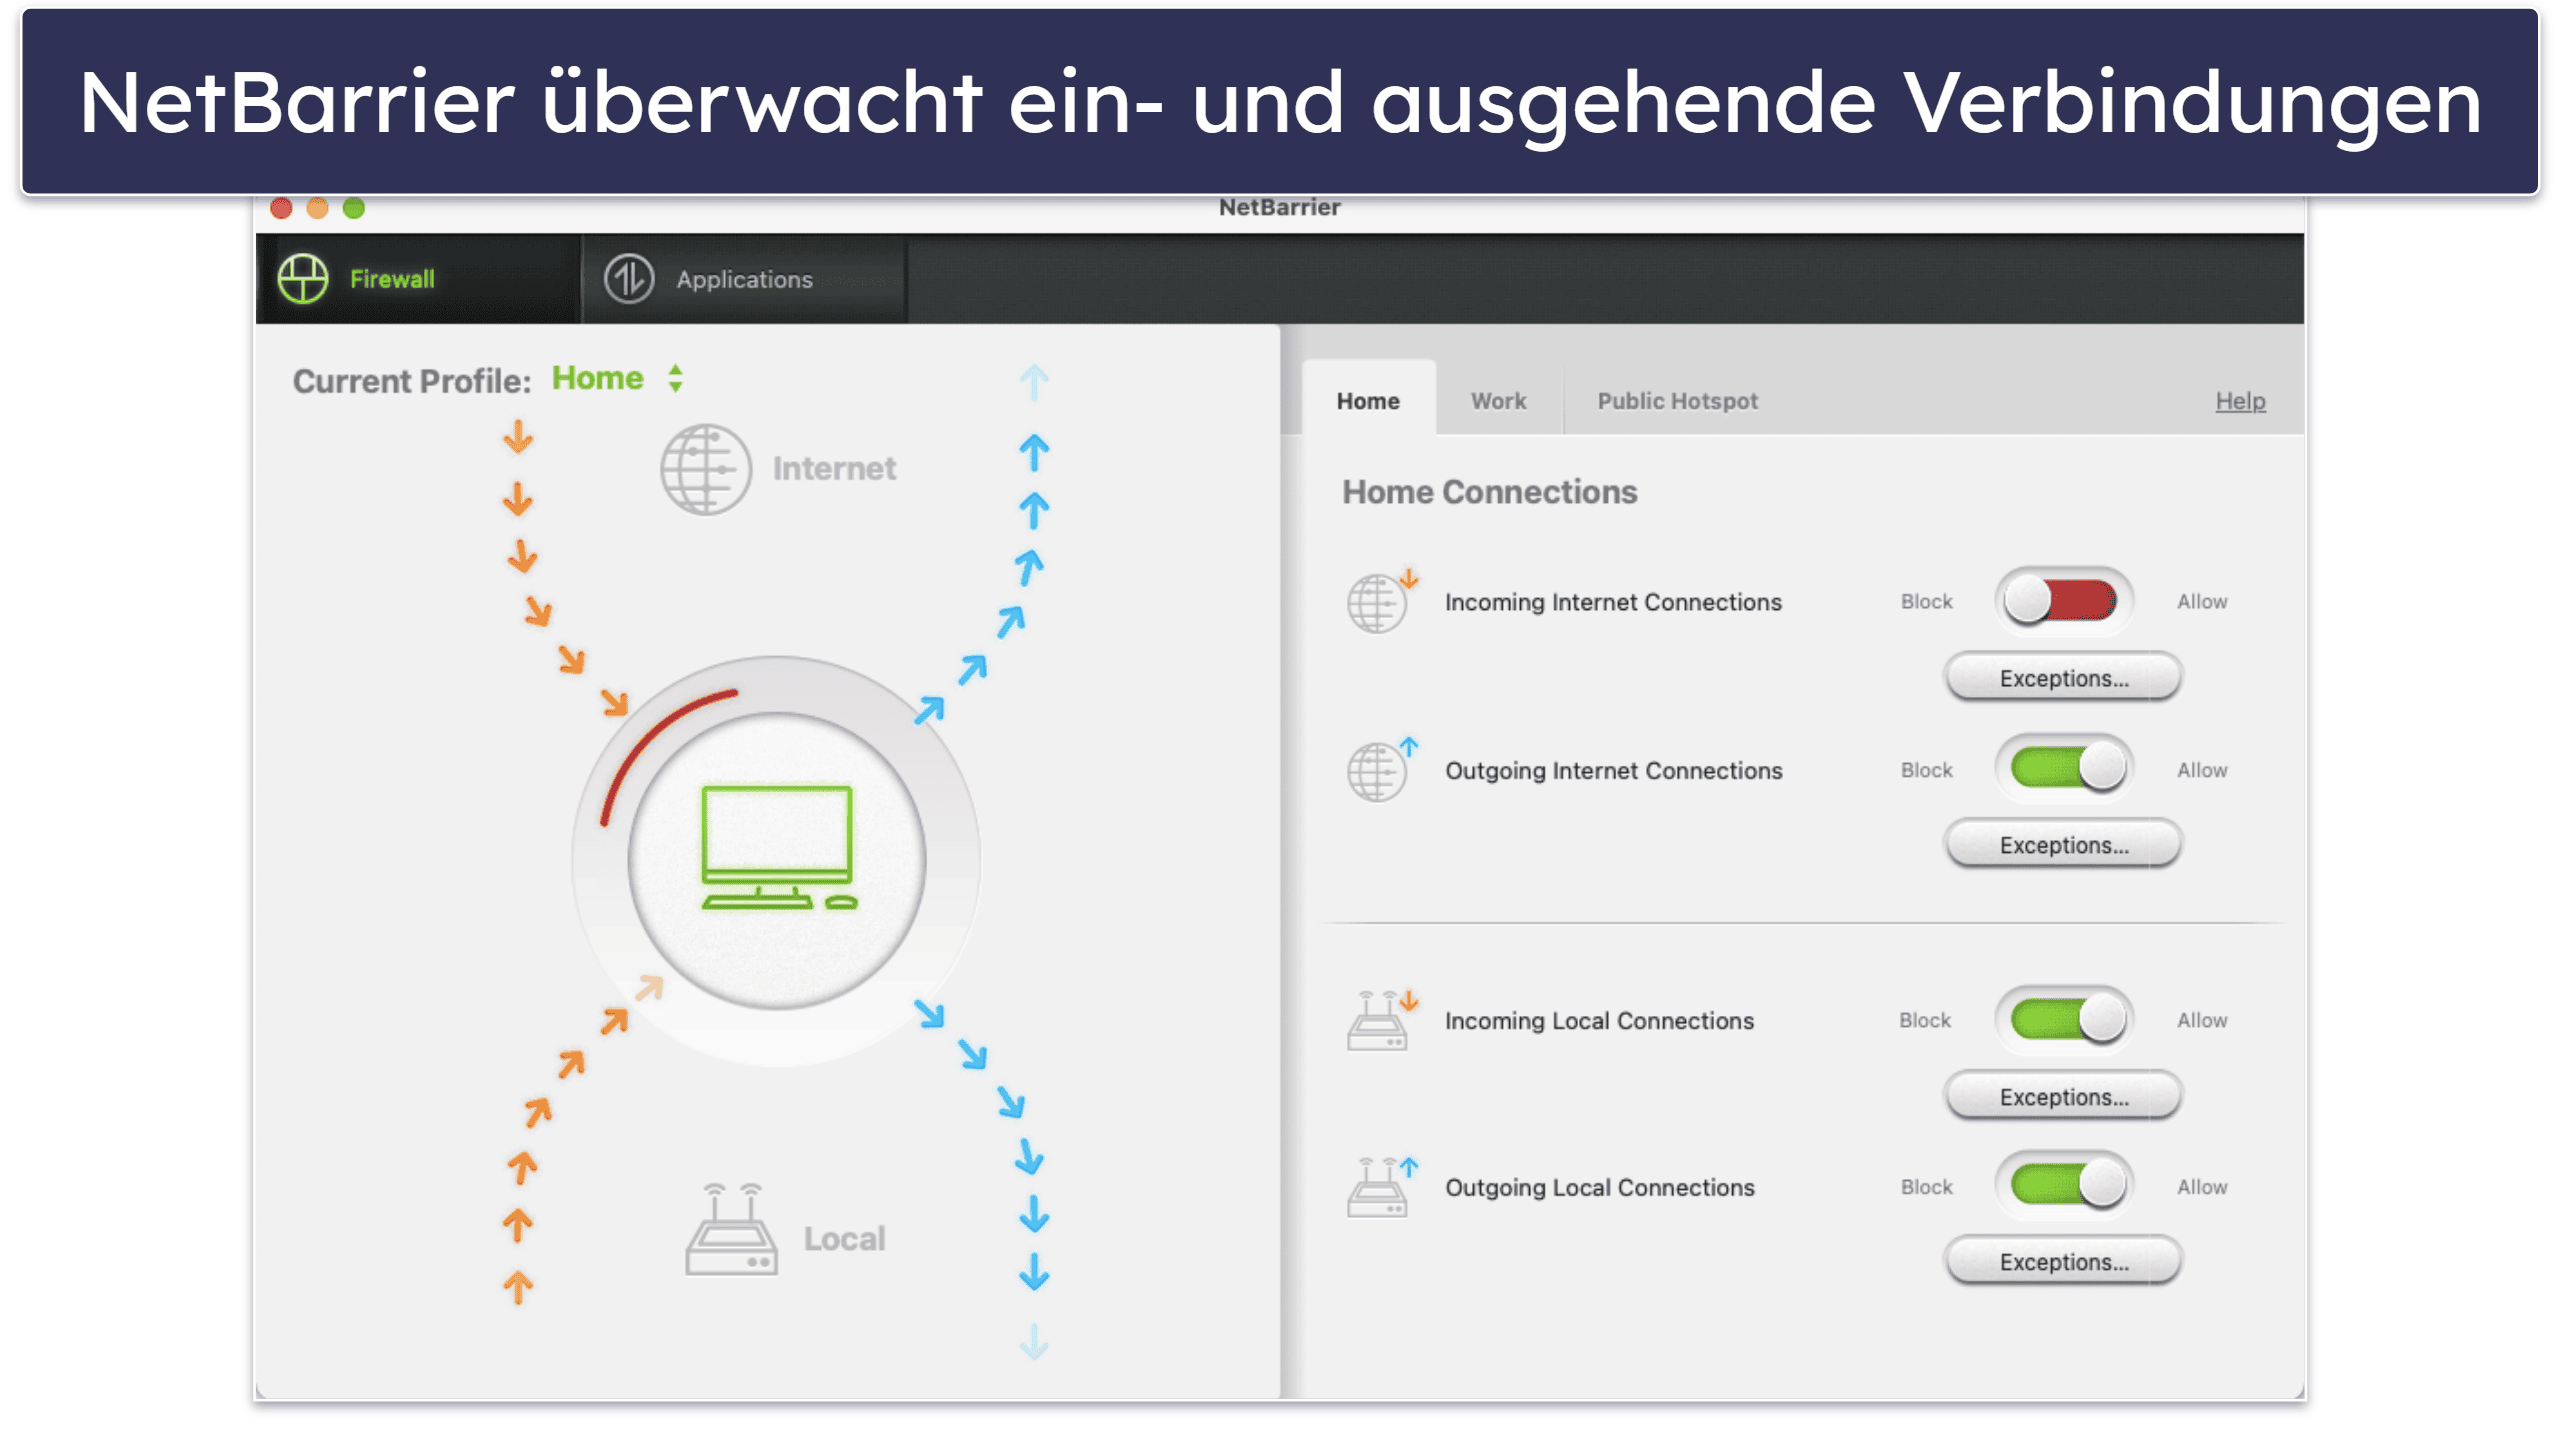
Task: Open the Firewall tab
Action: point(417,279)
